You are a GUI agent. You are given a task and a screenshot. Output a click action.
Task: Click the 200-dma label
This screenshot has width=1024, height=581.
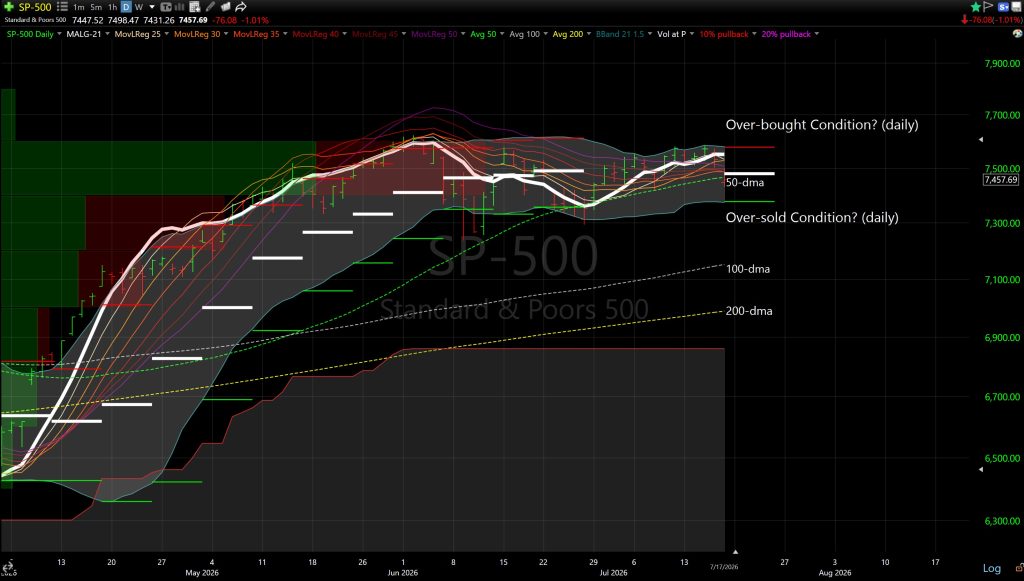pos(748,311)
